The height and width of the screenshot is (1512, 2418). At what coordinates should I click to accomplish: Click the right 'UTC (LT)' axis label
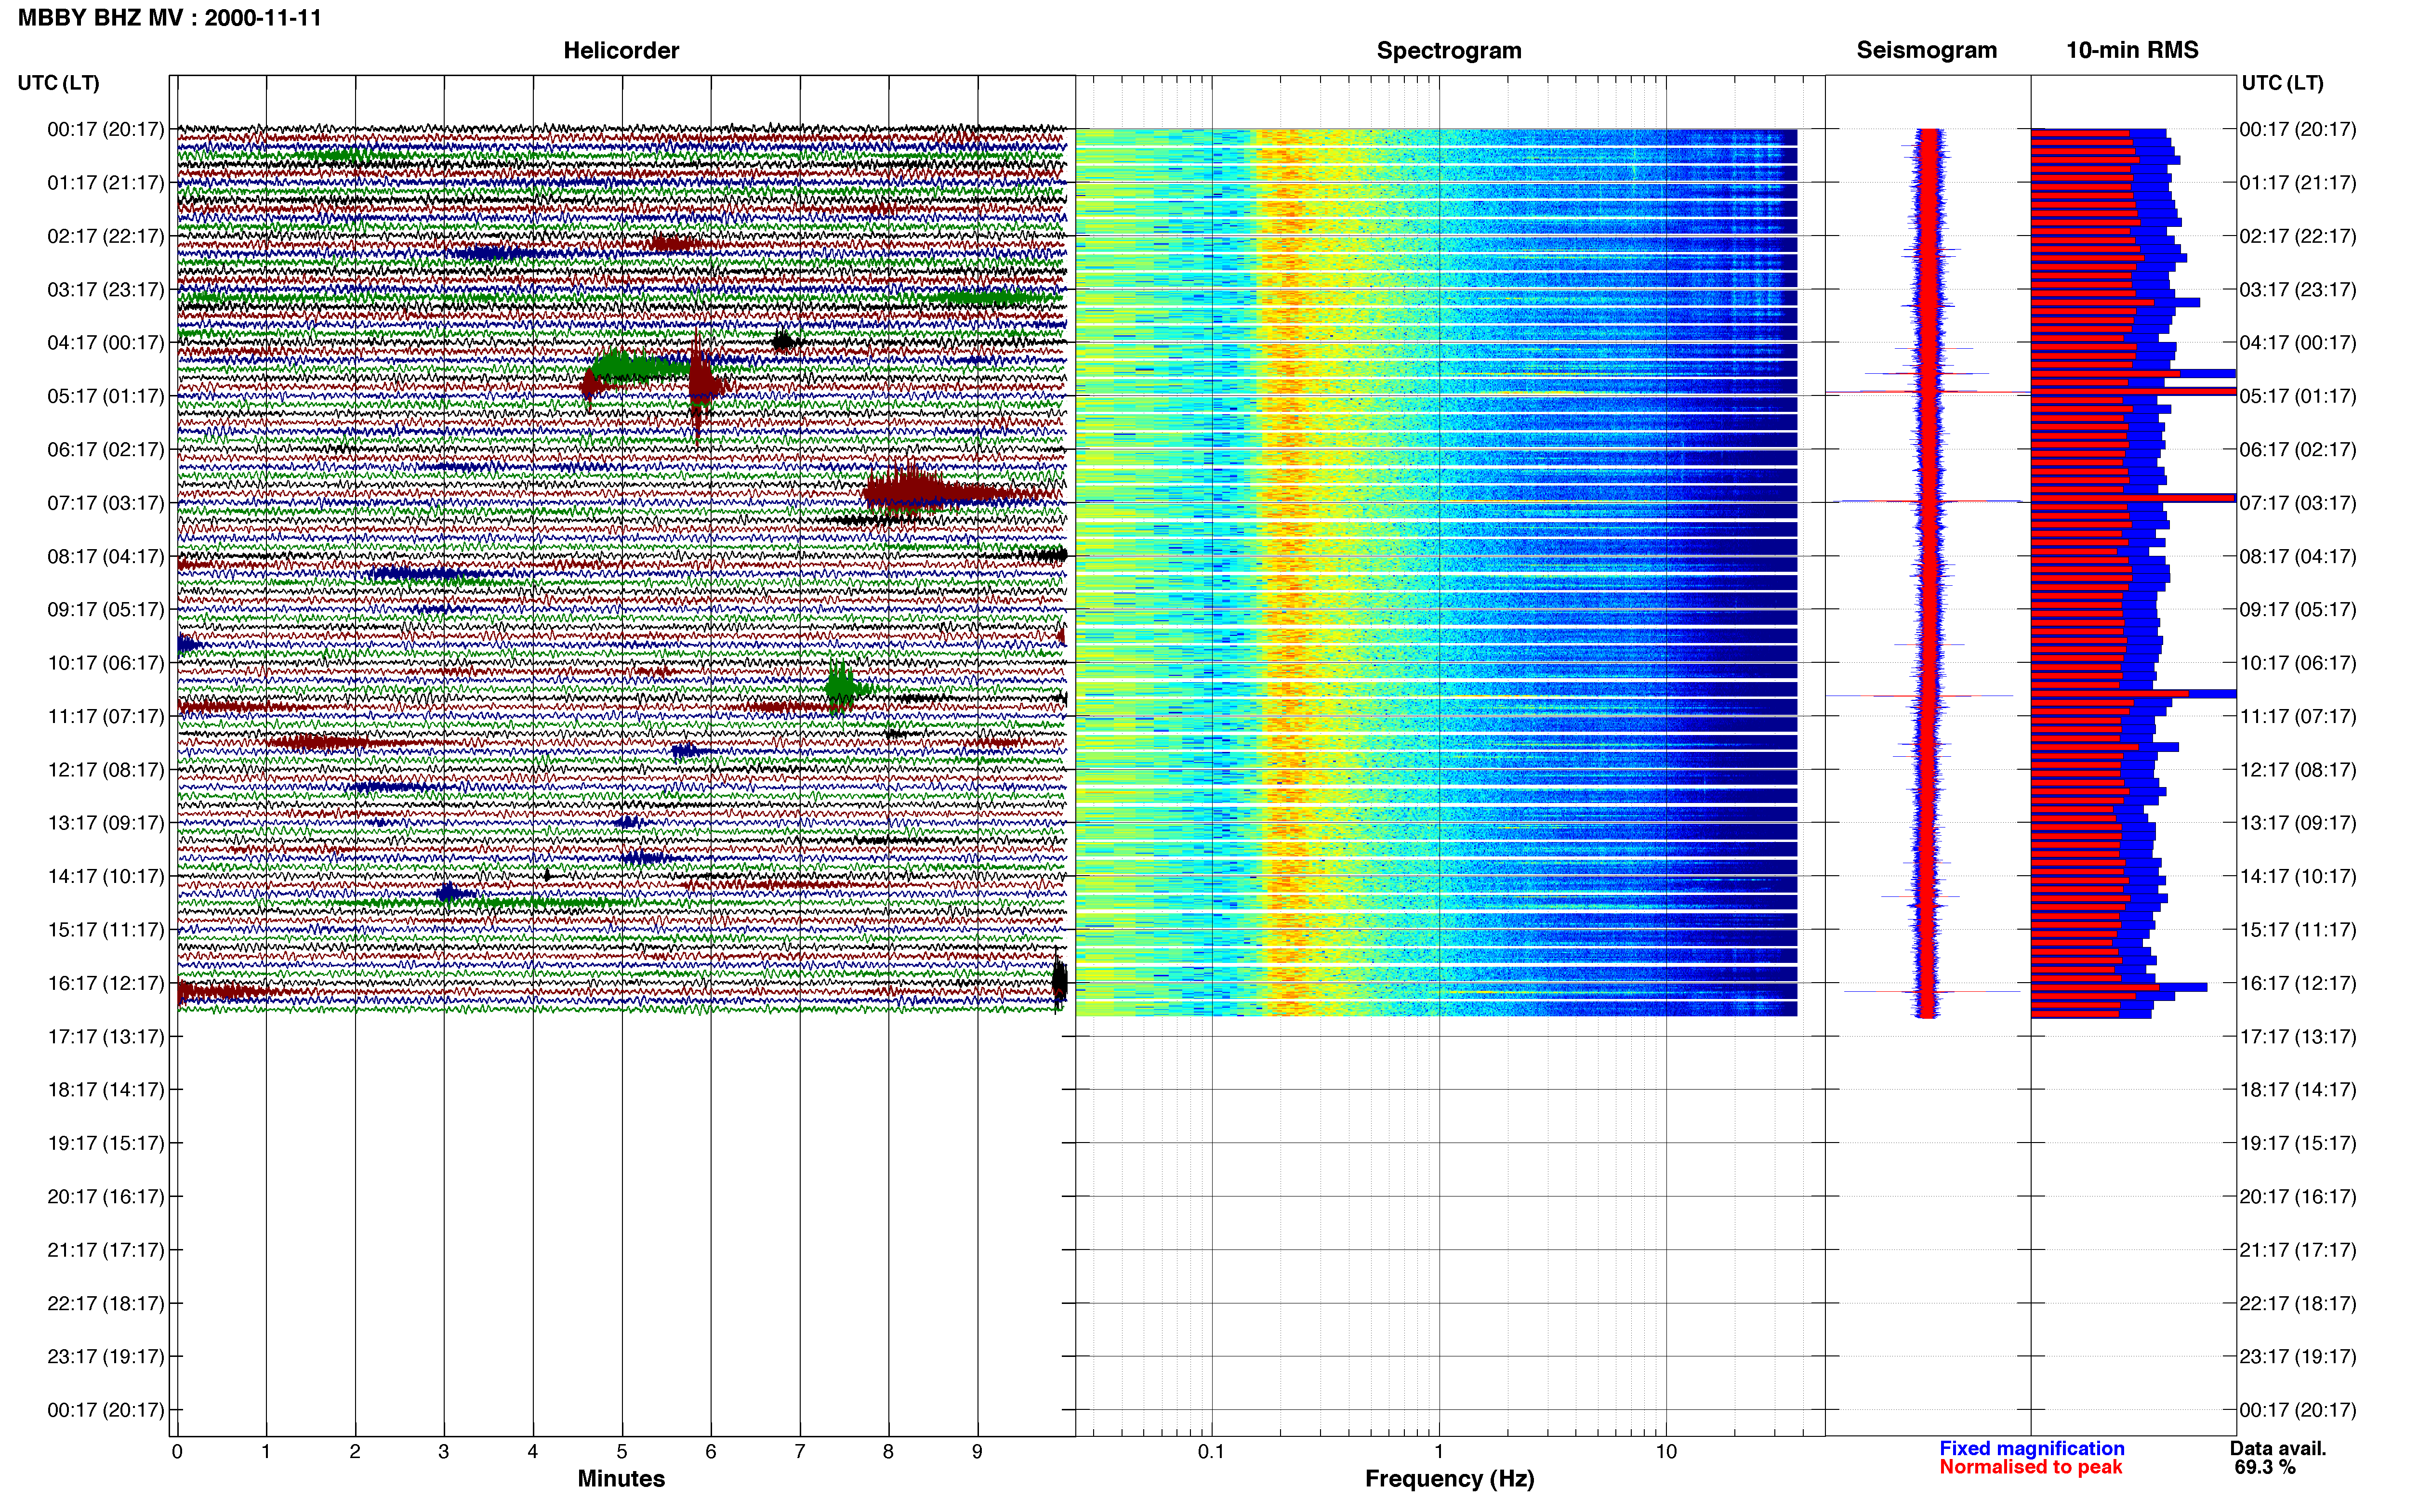coord(2283,83)
